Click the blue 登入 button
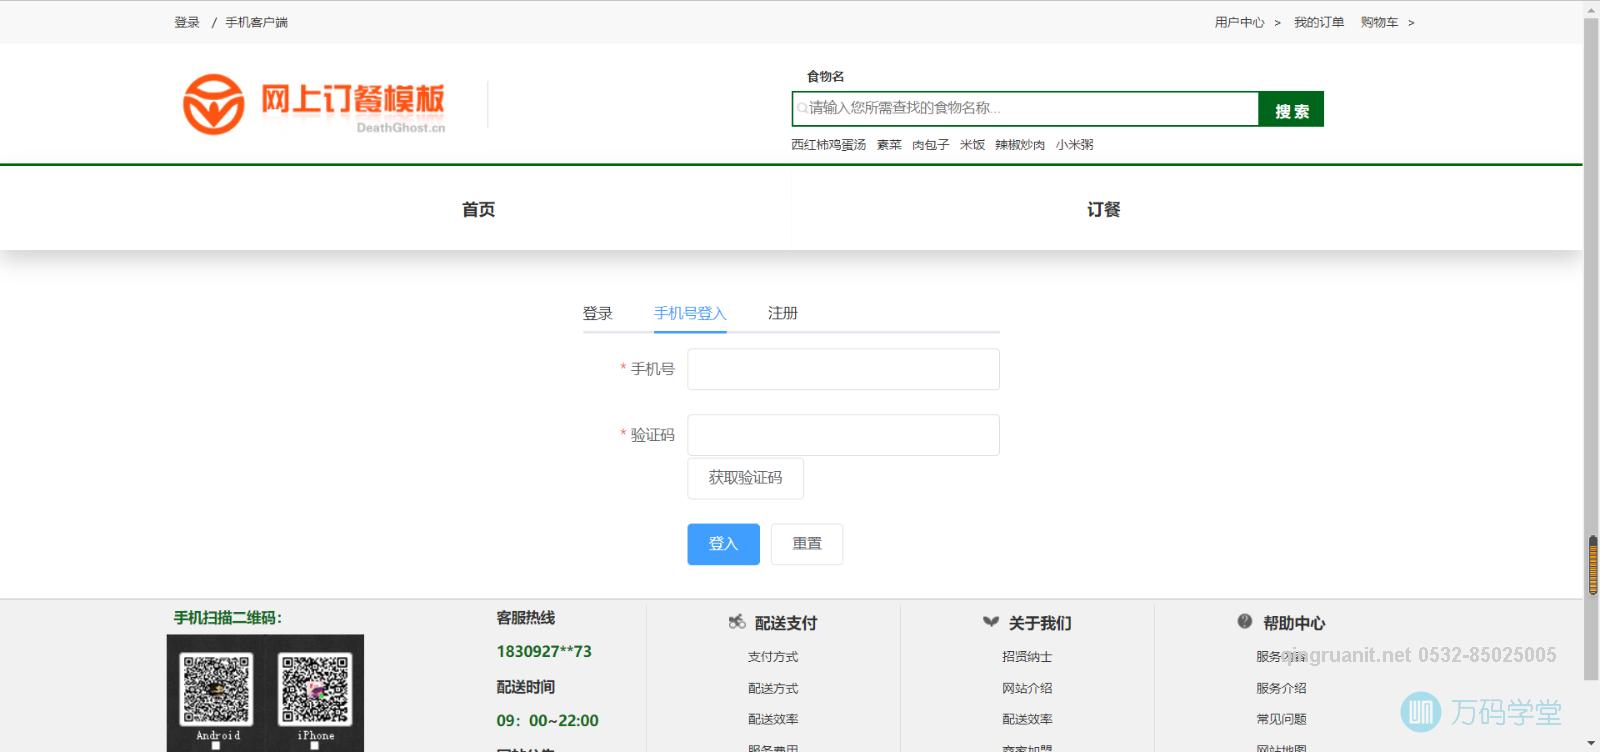This screenshot has height=752, width=1600. [723, 544]
